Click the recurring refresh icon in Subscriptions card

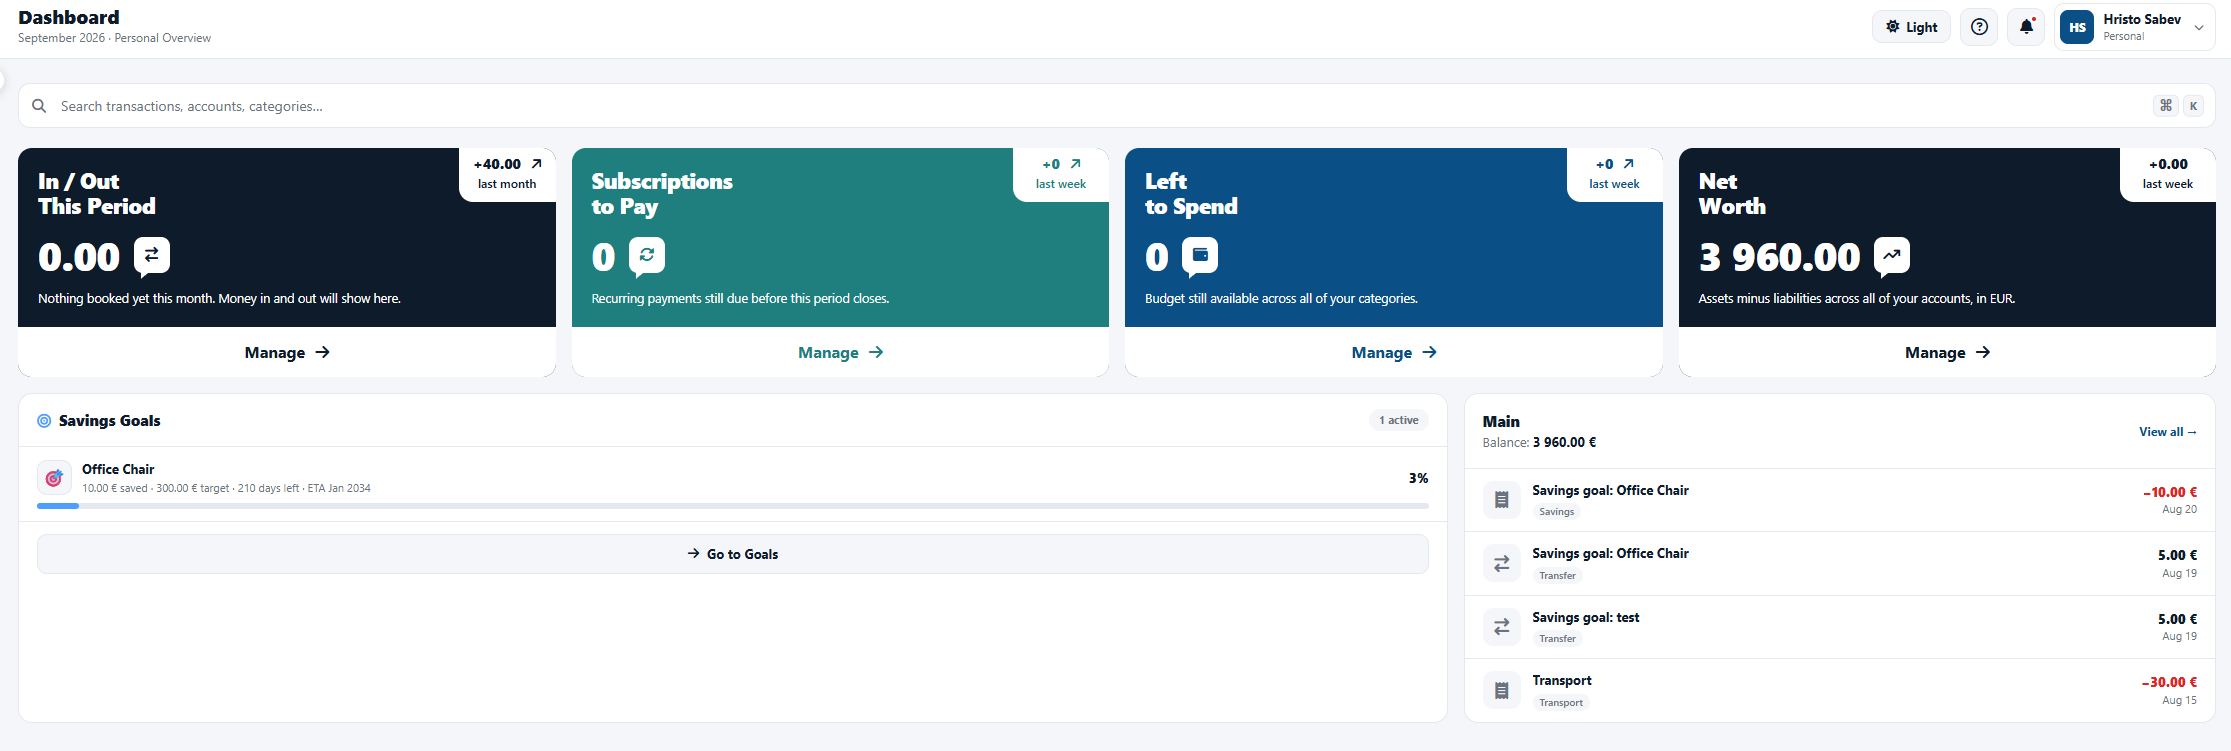click(647, 256)
